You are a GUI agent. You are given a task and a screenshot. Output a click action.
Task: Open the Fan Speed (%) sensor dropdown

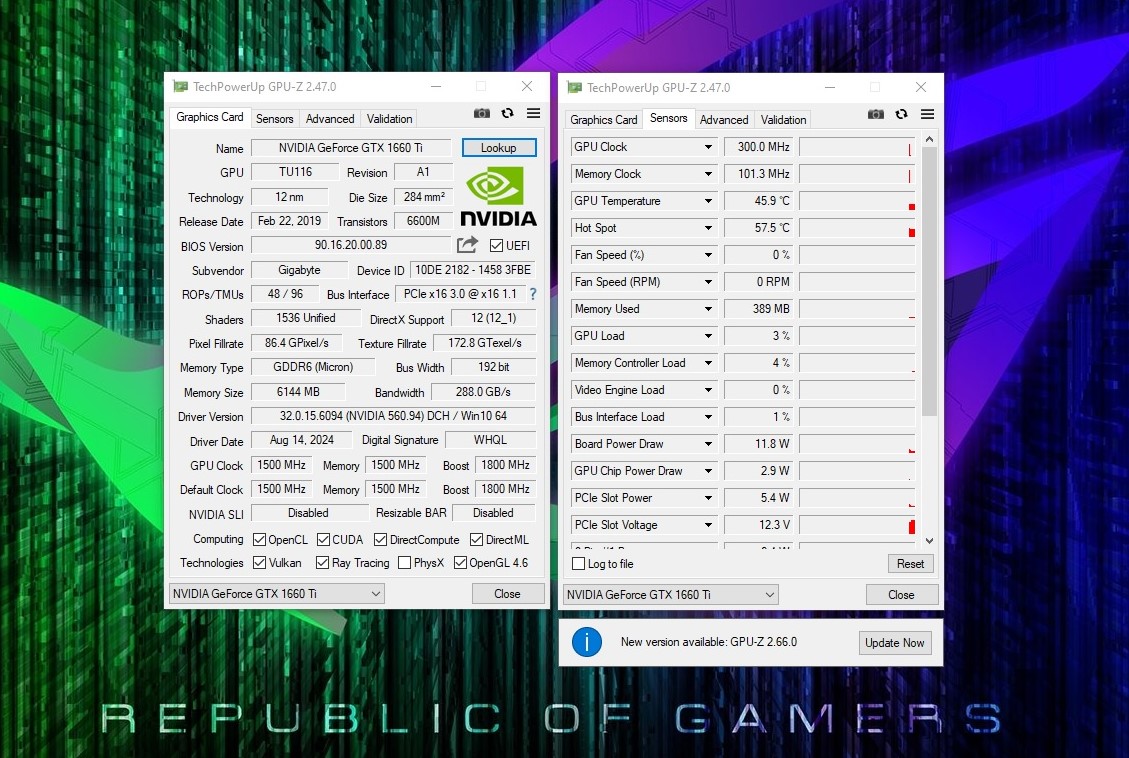(708, 255)
